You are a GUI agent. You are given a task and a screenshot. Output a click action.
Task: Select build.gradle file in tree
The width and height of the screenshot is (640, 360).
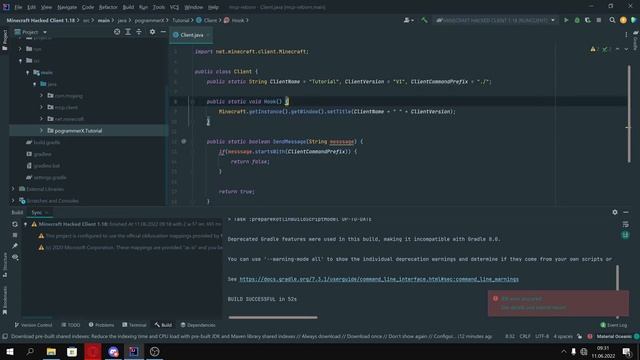click(x=43, y=142)
